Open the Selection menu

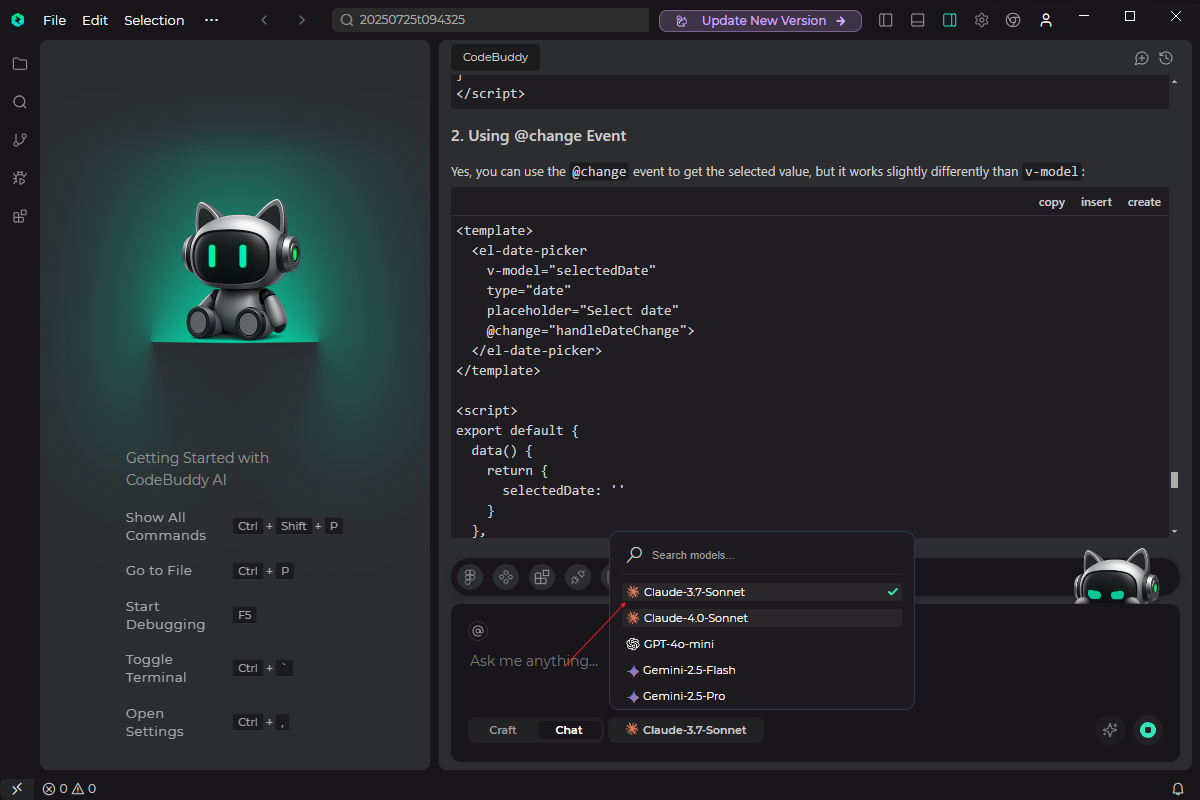pyautogui.click(x=154, y=20)
